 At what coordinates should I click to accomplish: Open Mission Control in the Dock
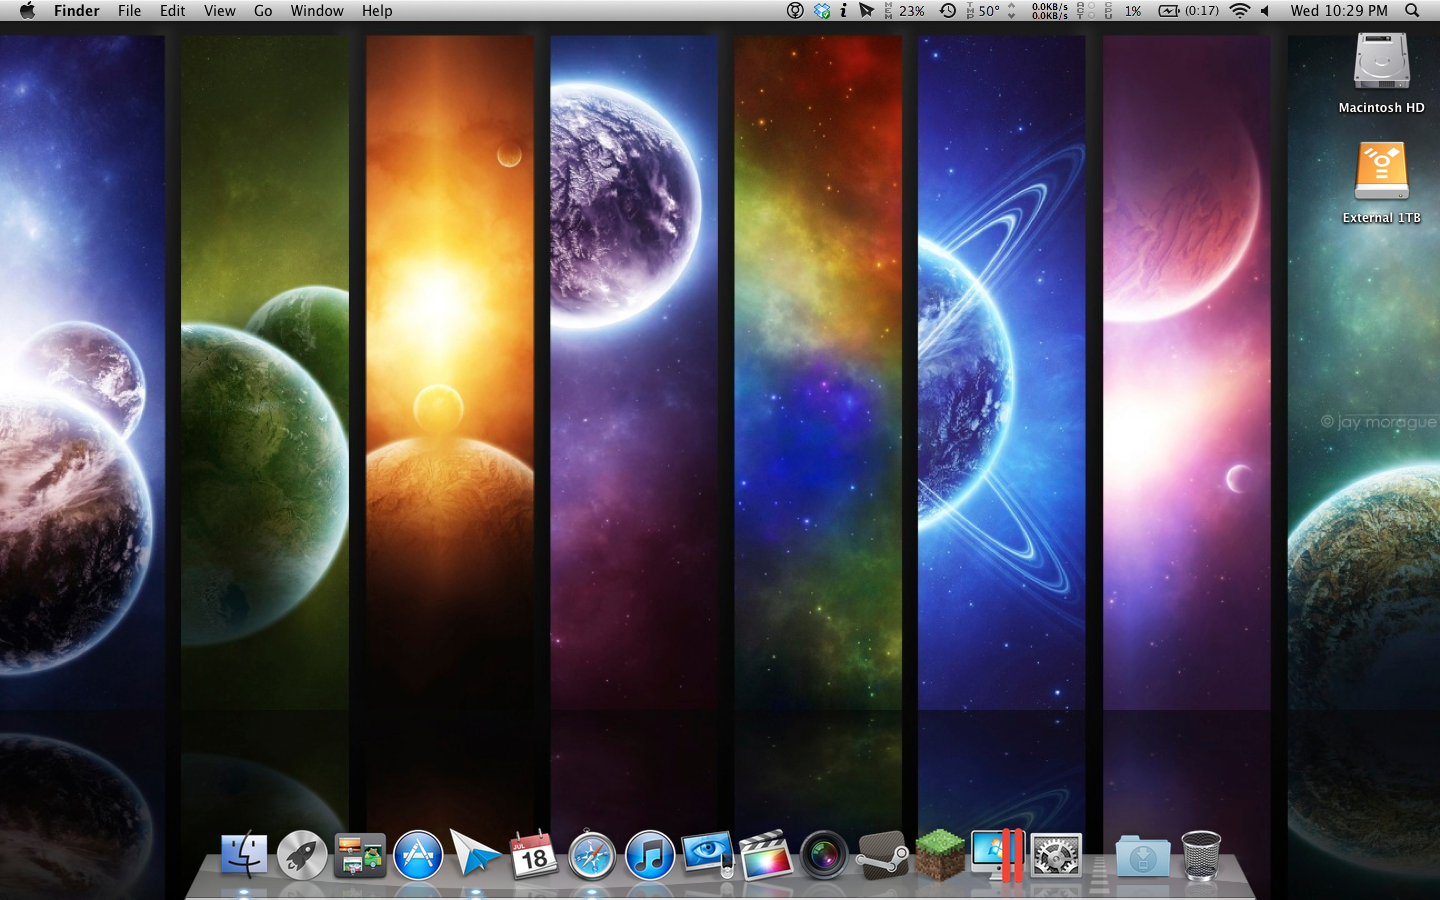pos(360,856)
